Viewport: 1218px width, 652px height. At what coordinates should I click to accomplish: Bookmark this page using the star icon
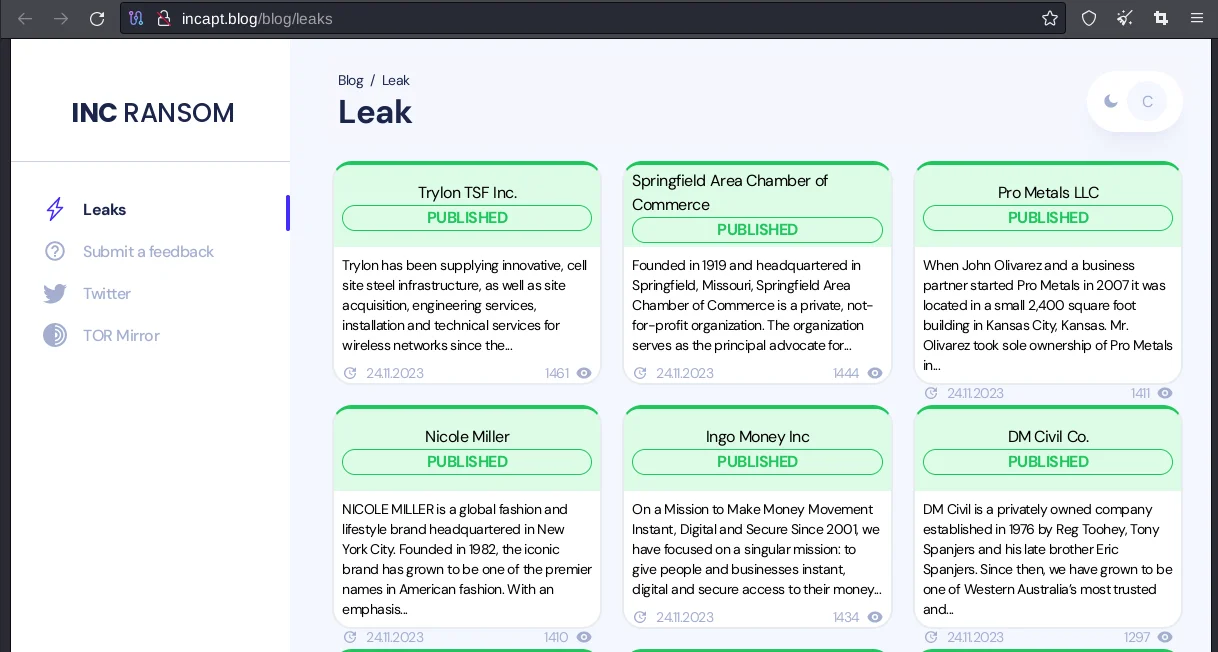(x=1049, y=18)
